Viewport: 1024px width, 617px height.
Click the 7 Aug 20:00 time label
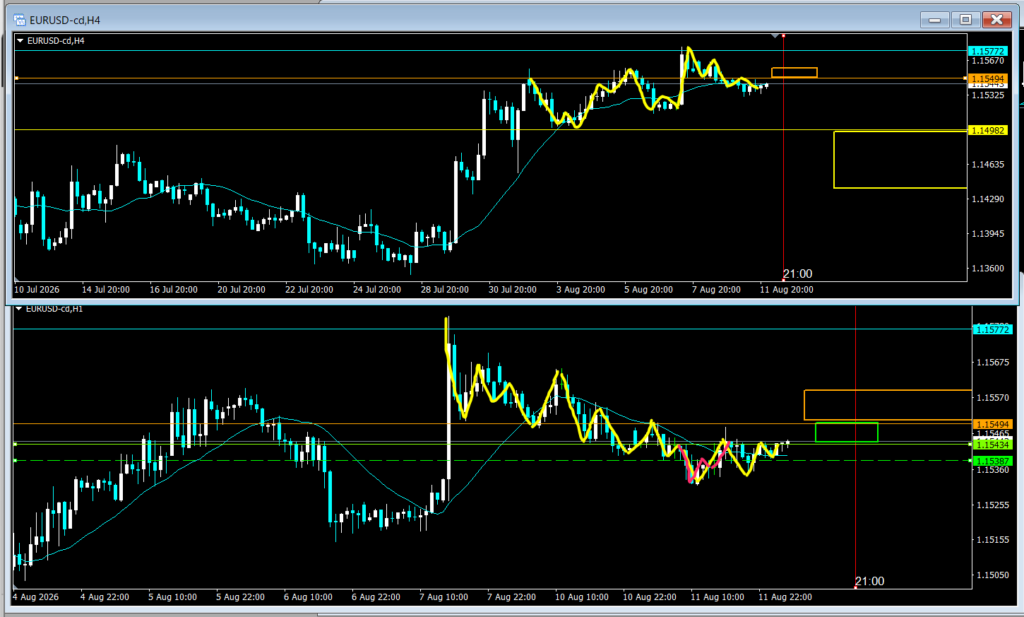click(x=716, y=289)
